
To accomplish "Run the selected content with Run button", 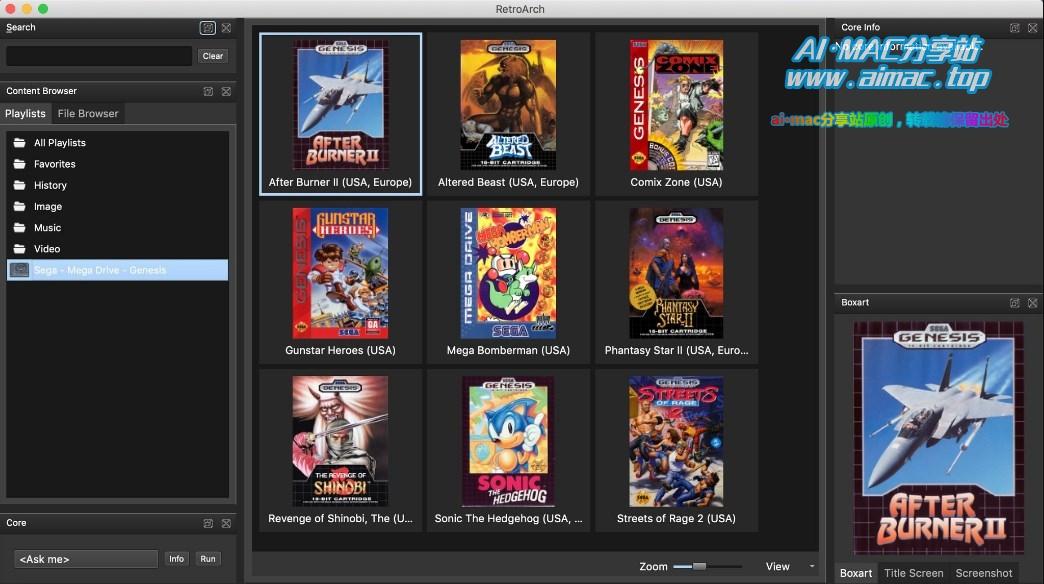I will click(x=208, y=559).
